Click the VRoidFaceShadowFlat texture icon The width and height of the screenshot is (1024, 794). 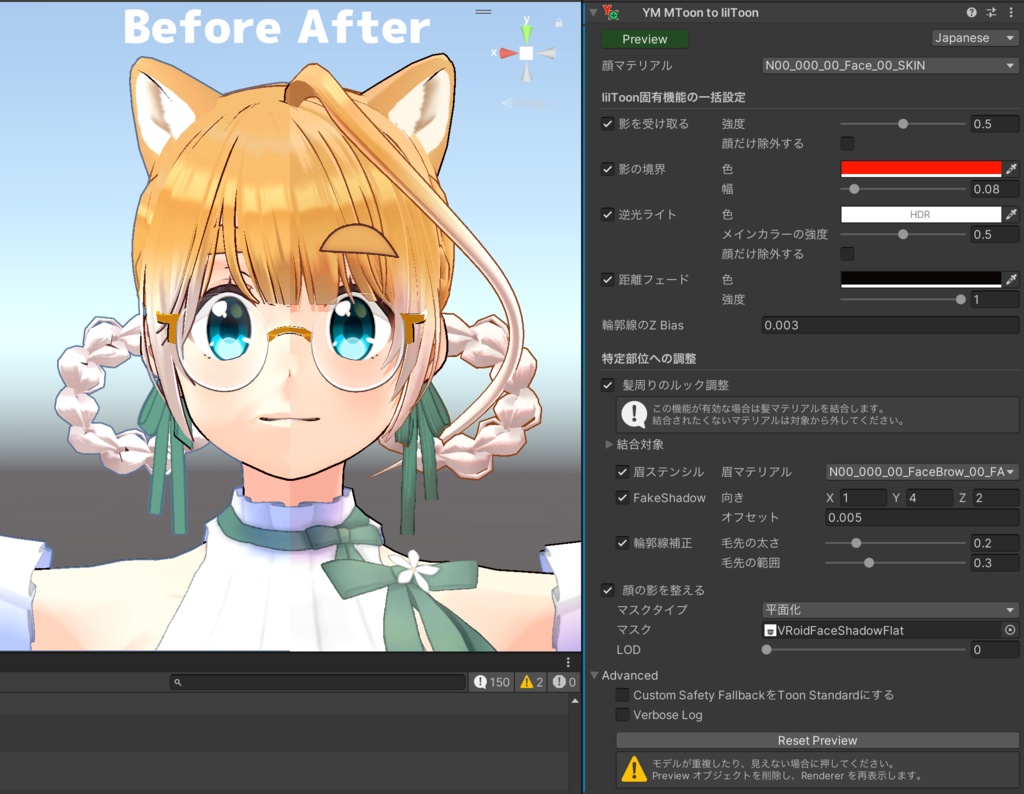(x=770, y=631)
